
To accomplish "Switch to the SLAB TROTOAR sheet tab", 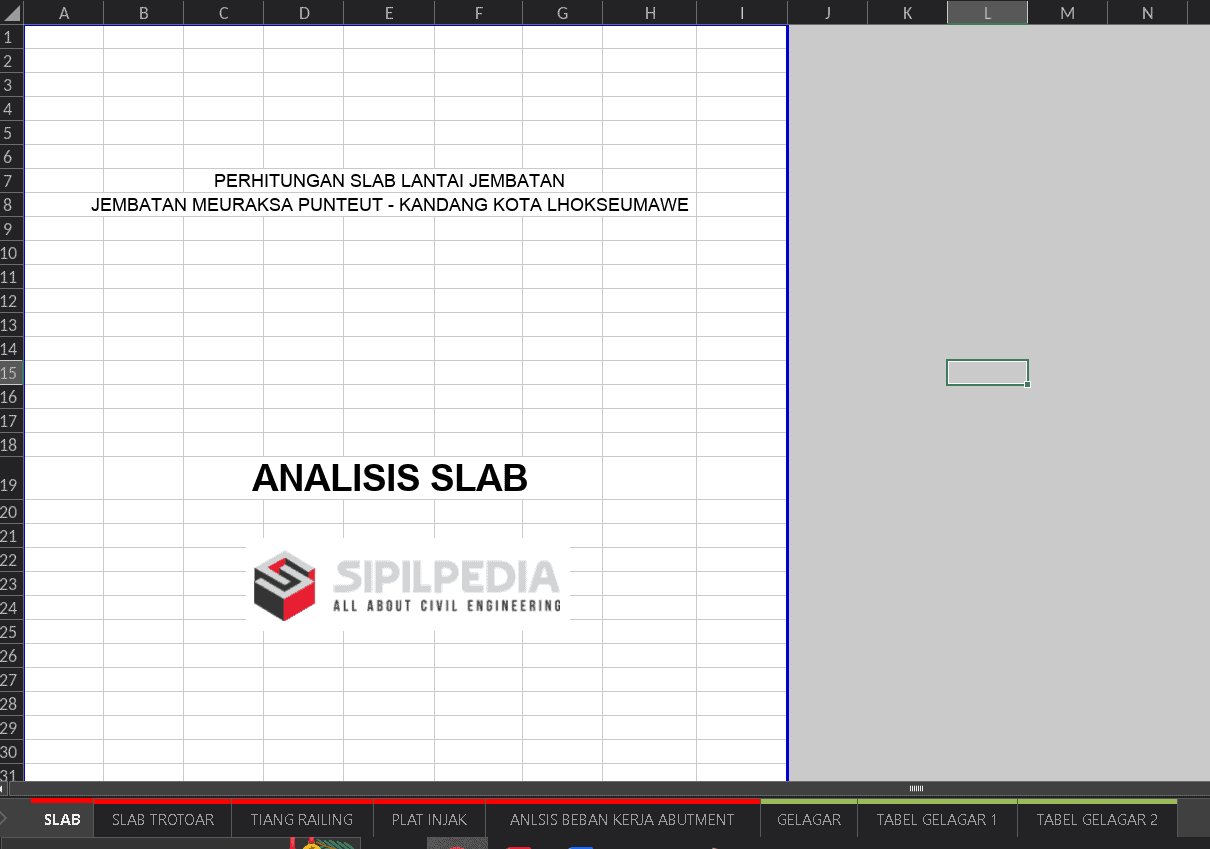I will click(163, 820).
